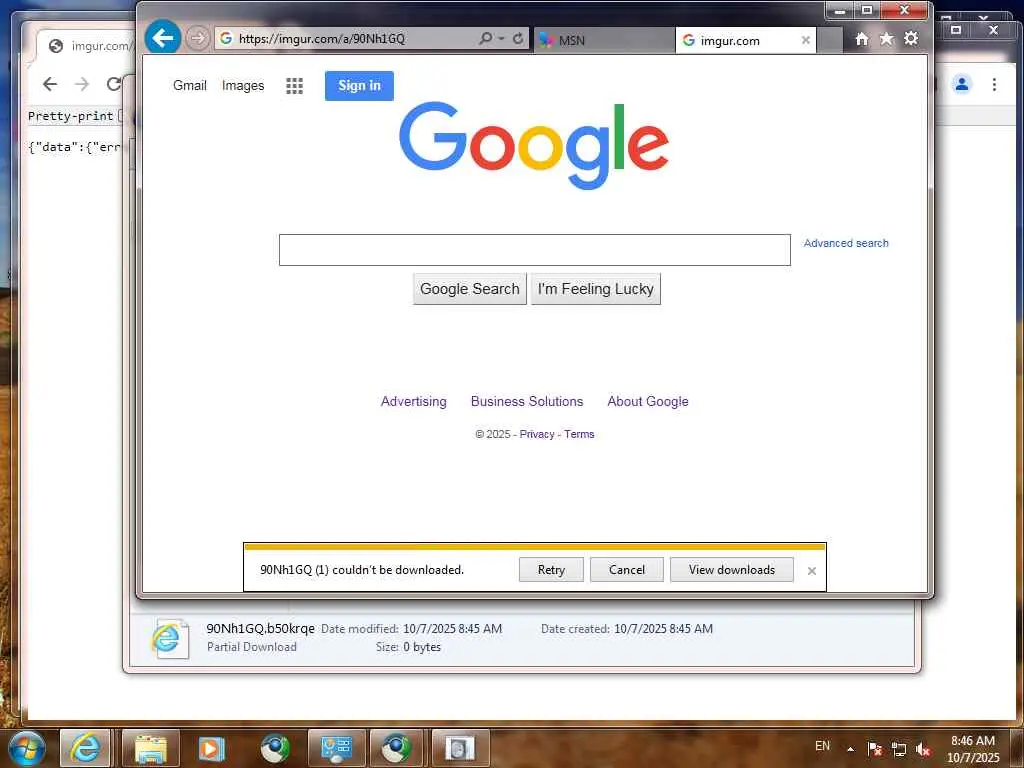Click View downloads button
The height and width of the screenshot is (768, 1024).
click(731, 569)
